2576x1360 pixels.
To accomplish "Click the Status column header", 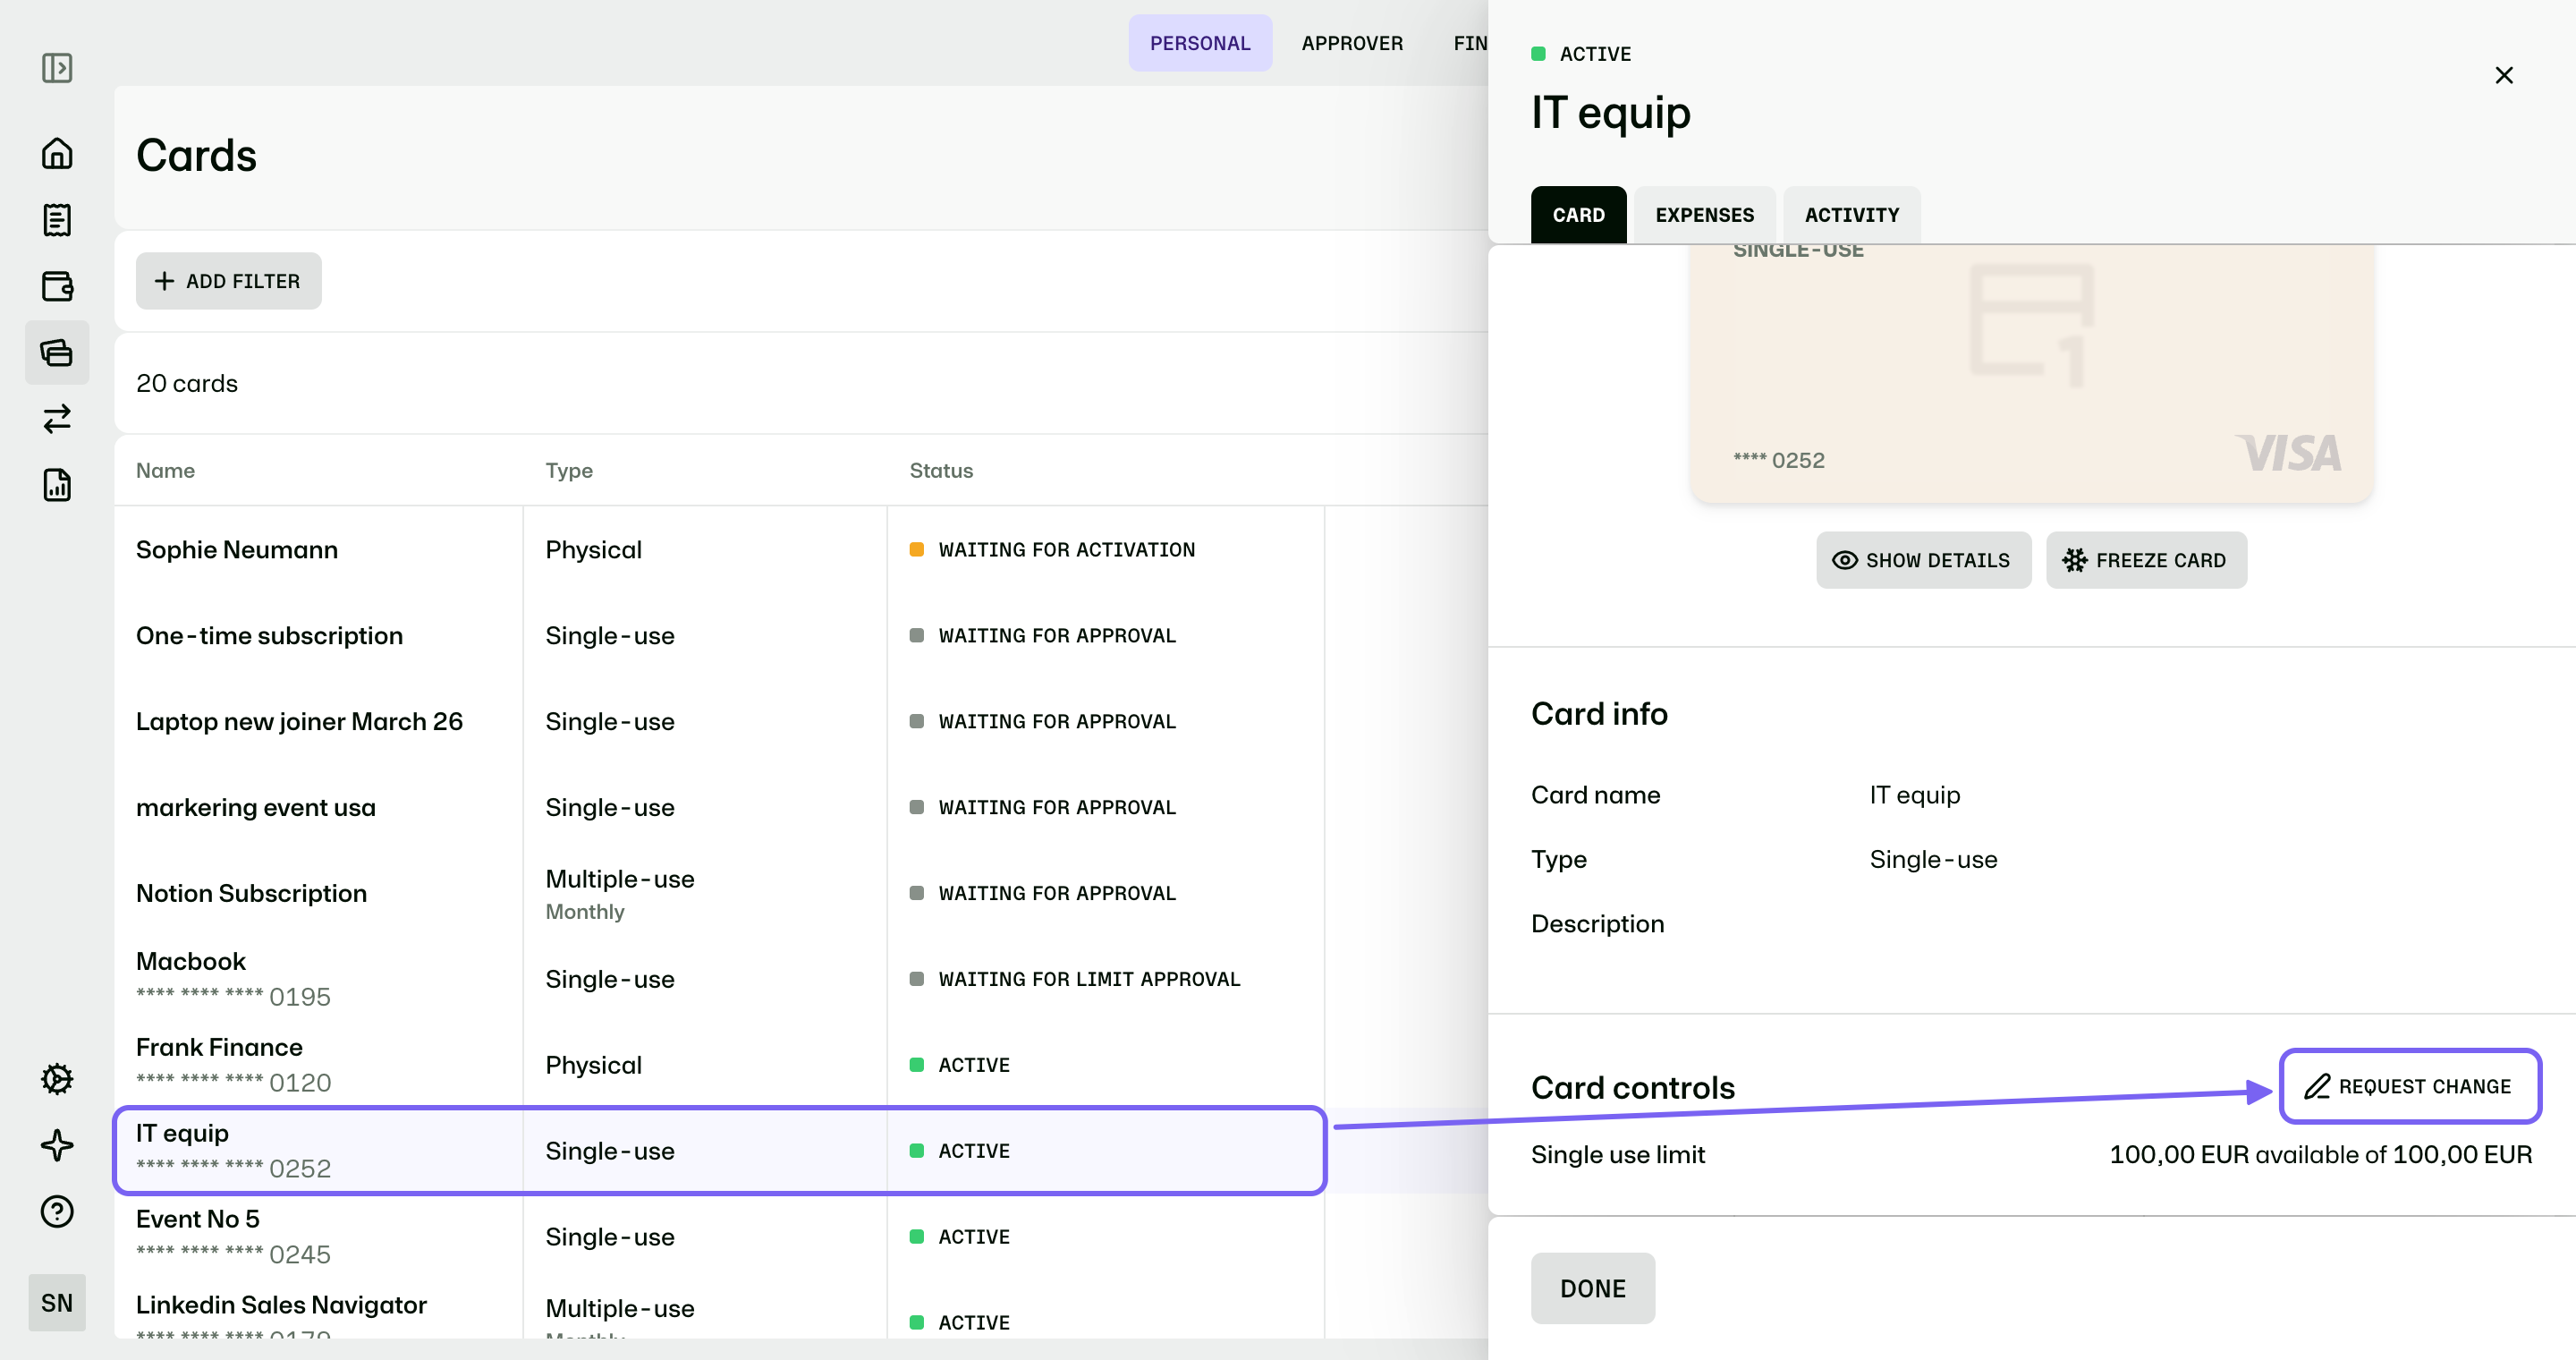I will click(941, 471).
